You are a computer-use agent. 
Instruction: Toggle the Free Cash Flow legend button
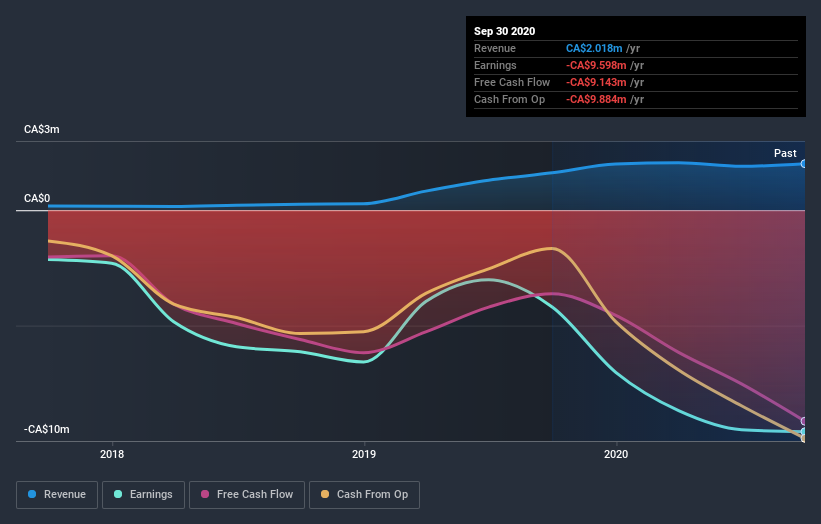[x=247, y=495]
